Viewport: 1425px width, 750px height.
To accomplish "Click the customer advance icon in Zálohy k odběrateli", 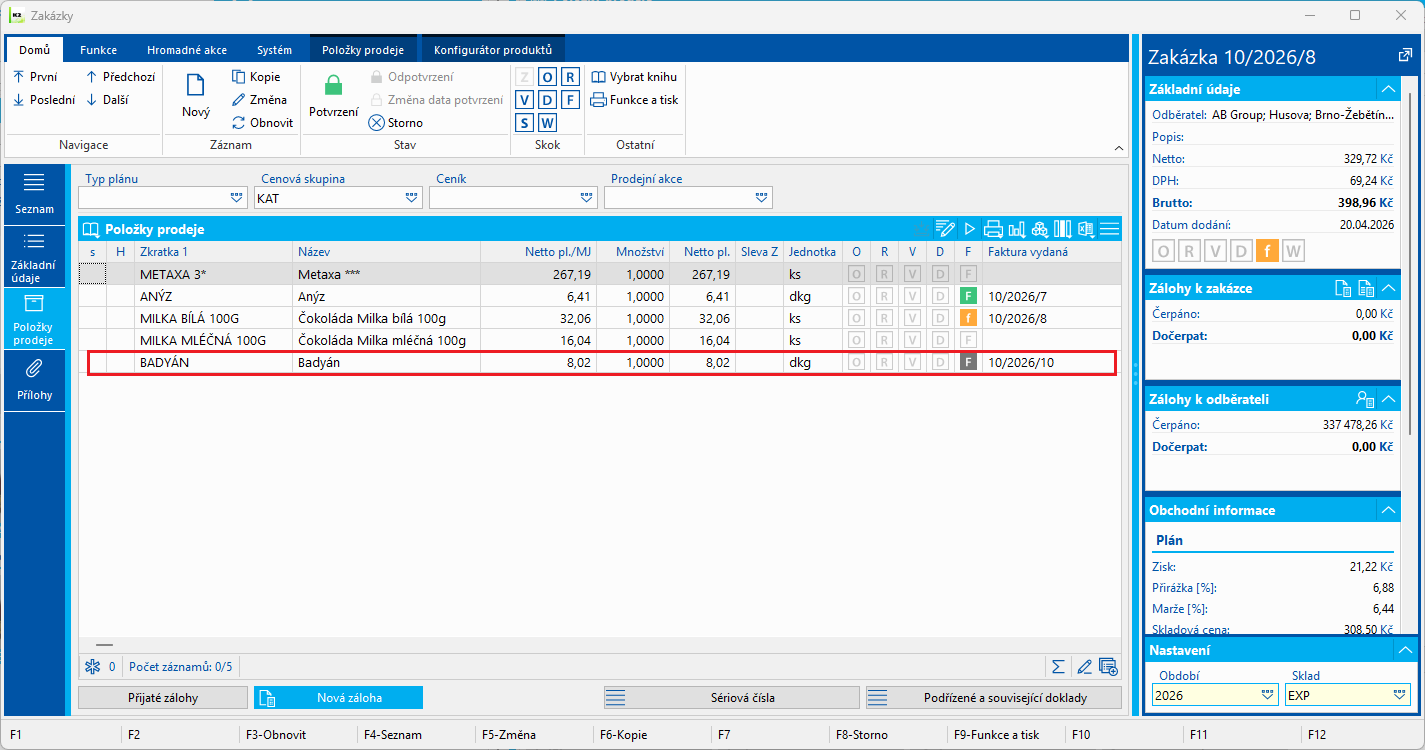I will pyautogui.click(x=1365, y=399).
